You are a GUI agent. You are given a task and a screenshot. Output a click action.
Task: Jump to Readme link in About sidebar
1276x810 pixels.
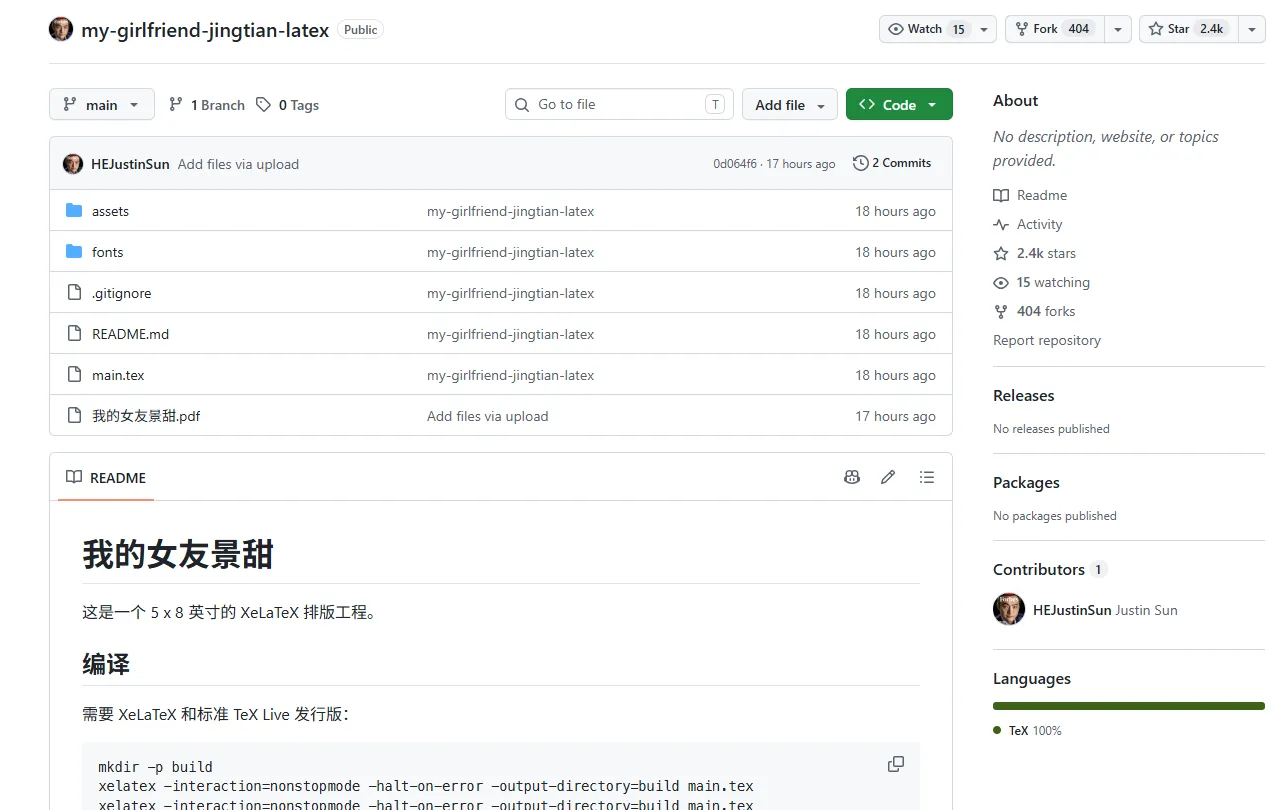1030,195
